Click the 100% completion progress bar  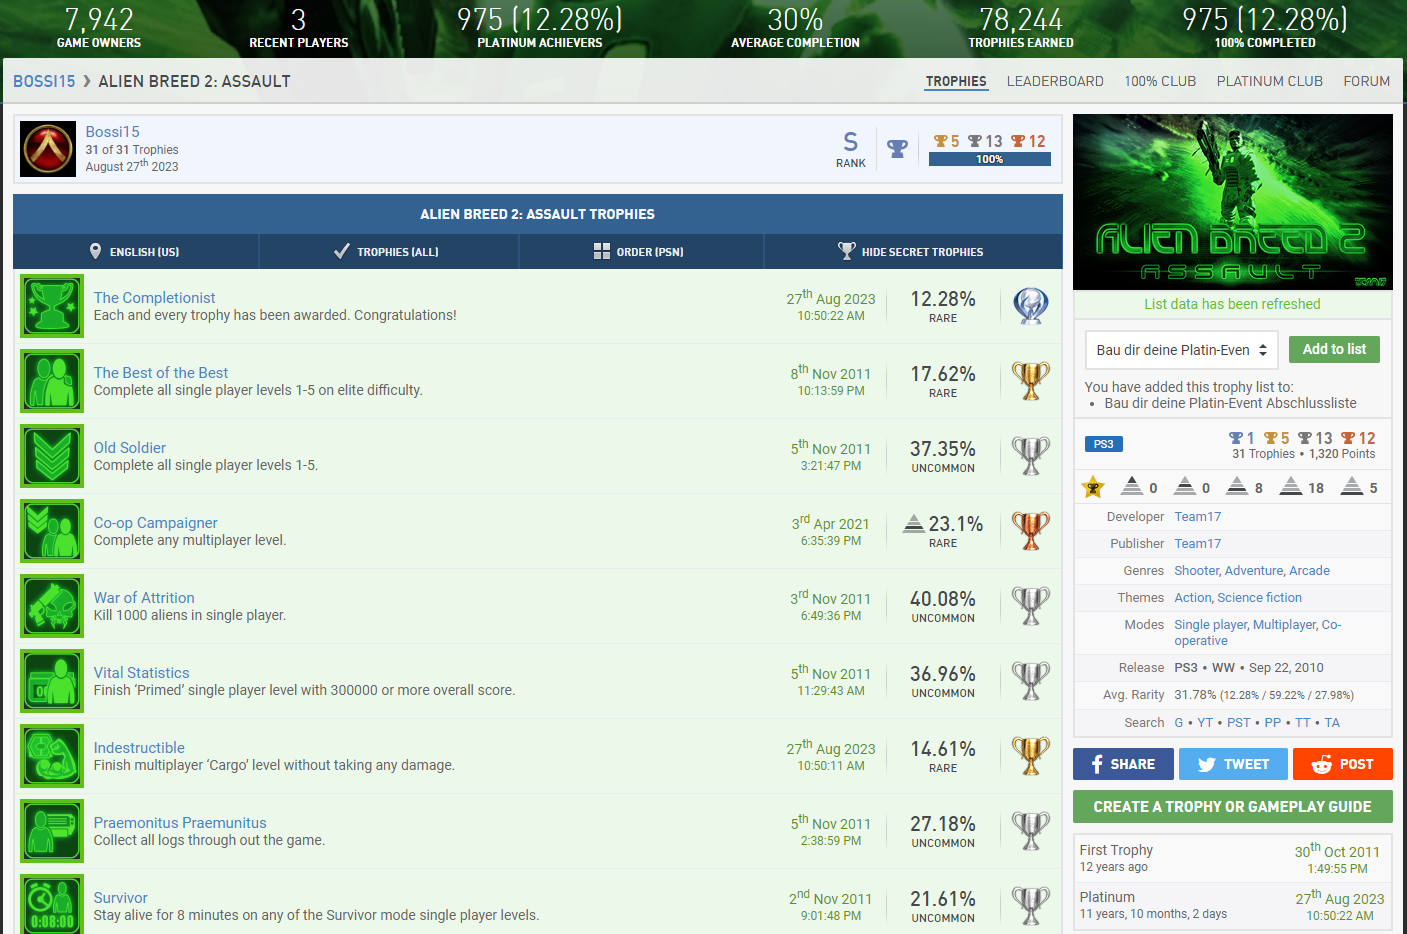(x=989, y=159)
